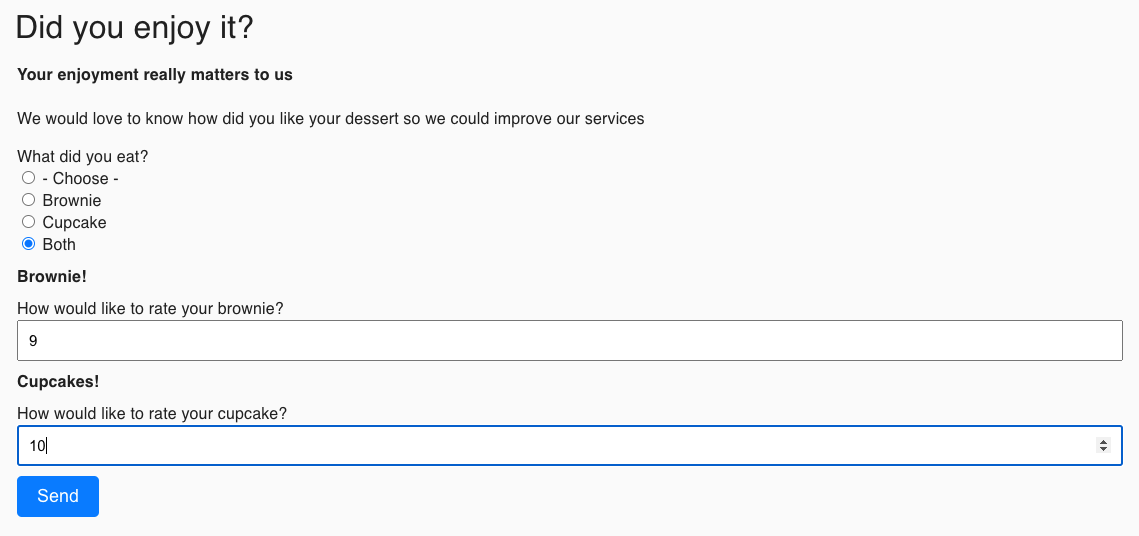This screenshot has width=1139, height=536.
Task: Click the brownie rating input field
Action: (x=570, y=341)
